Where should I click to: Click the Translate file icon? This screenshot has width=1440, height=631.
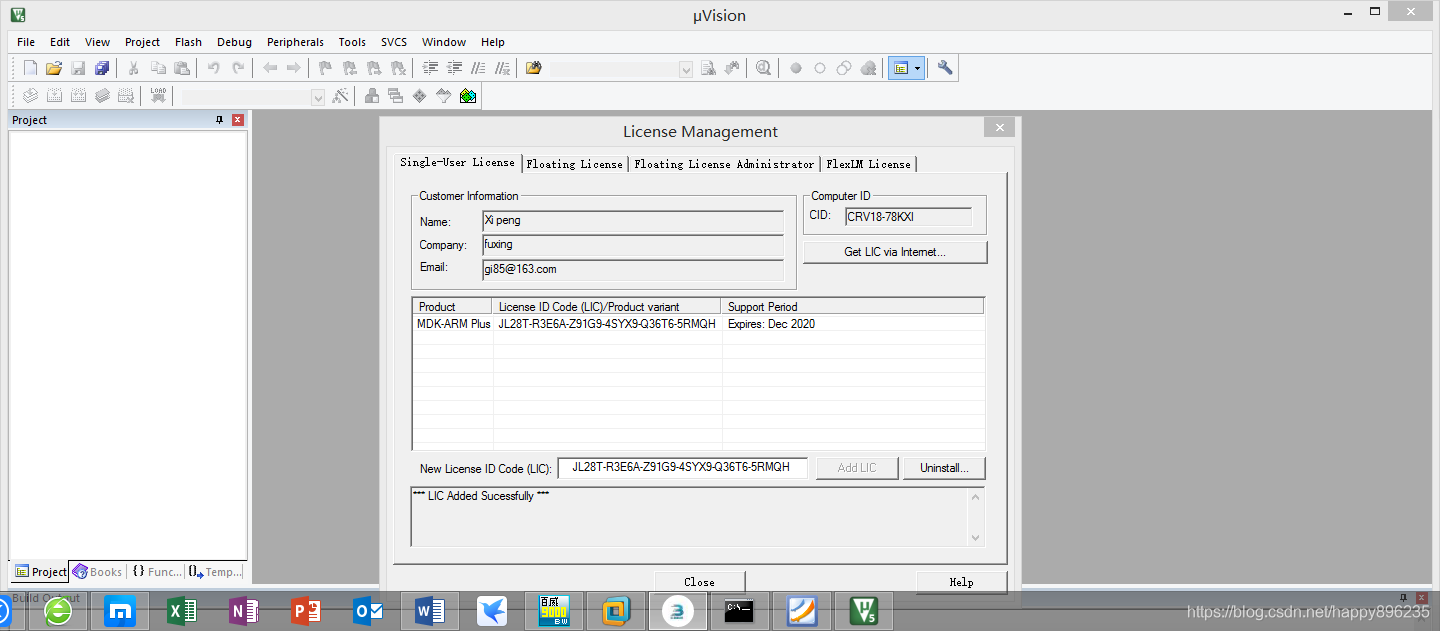[31, 96]
